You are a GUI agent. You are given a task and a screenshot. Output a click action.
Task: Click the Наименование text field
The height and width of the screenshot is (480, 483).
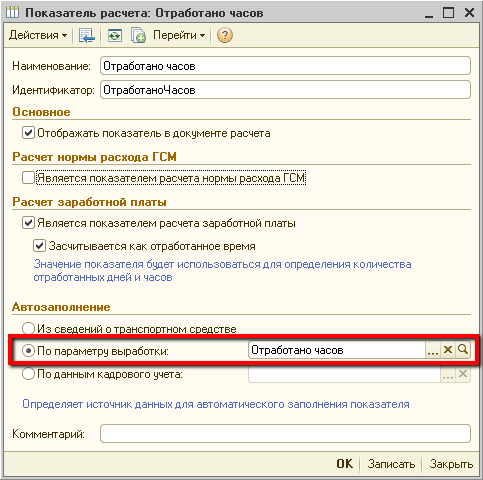(x=285, y=66)
